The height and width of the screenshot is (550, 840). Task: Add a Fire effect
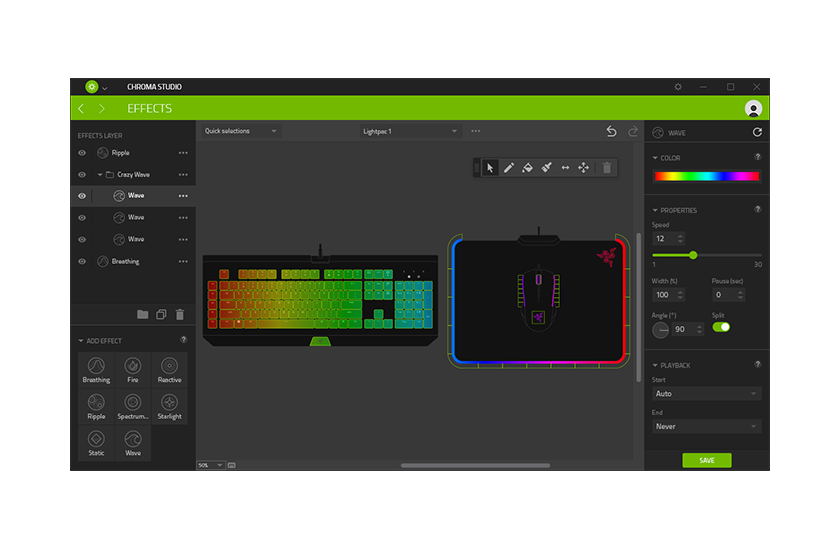point(133,370)
